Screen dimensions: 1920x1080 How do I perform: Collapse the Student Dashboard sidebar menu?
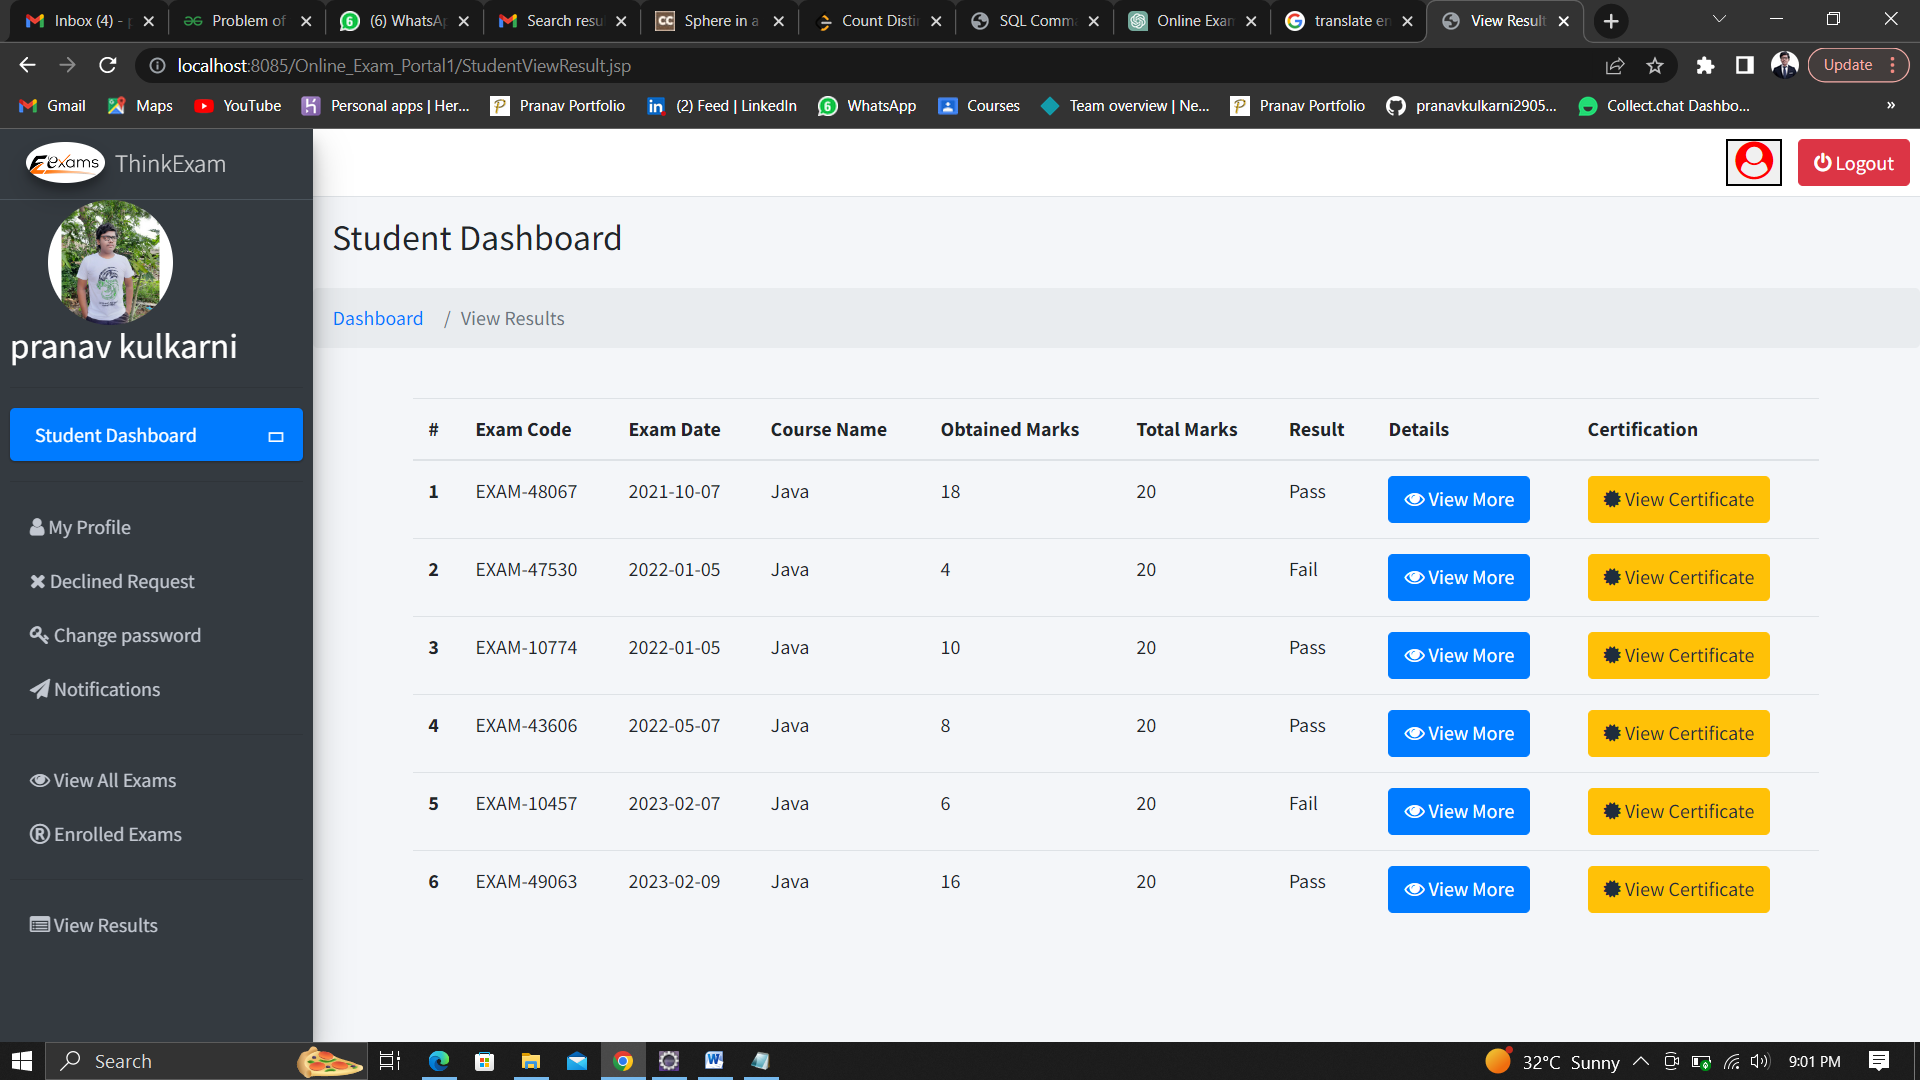(x=276, y=436)
